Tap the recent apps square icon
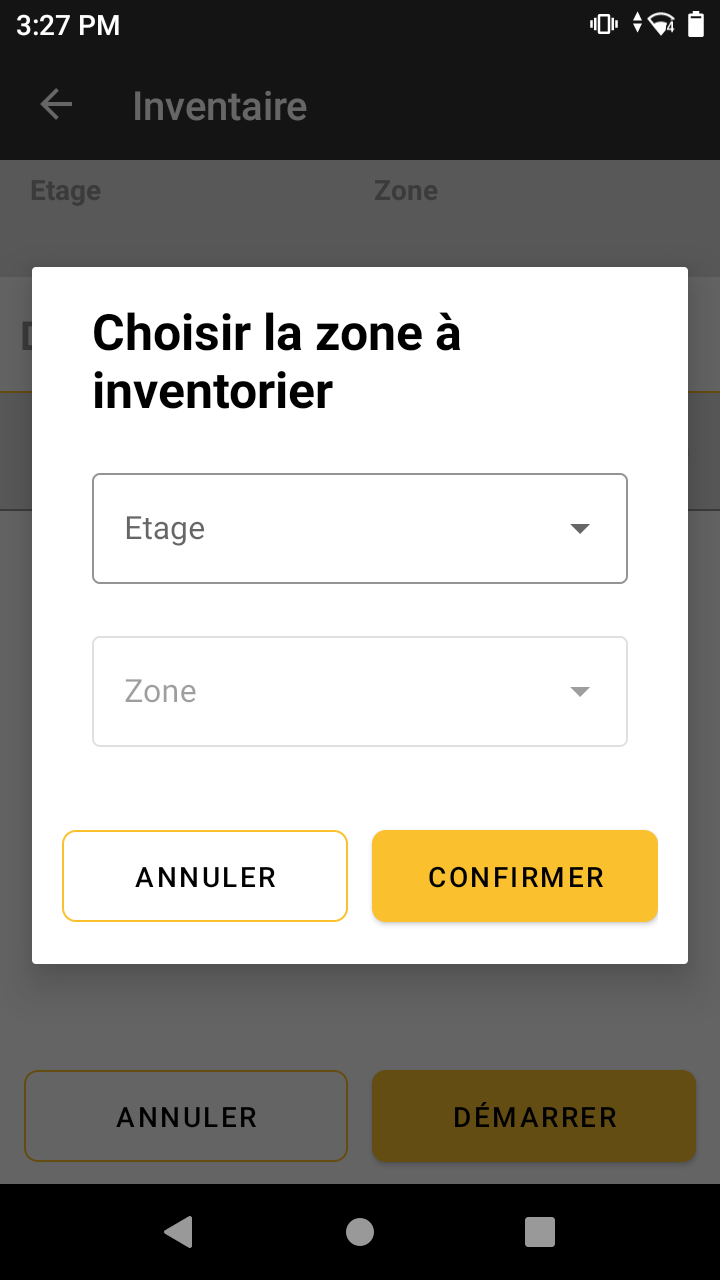The width and height of the screenshot is (720, 1280). tap(540, 1232)
